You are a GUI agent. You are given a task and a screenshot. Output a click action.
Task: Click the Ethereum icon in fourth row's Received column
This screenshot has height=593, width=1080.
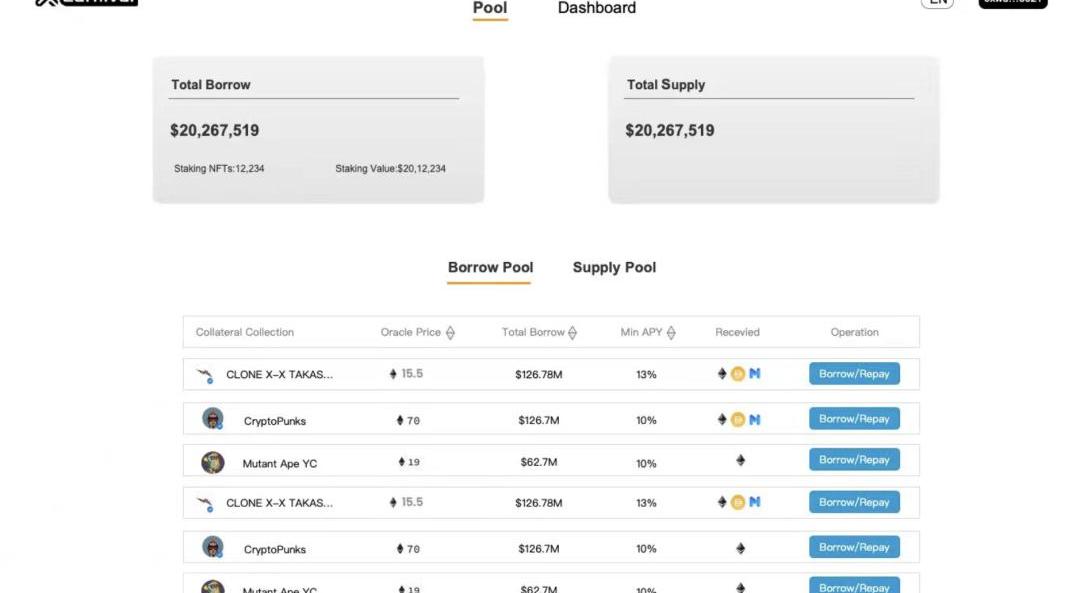tap(722, 502)
